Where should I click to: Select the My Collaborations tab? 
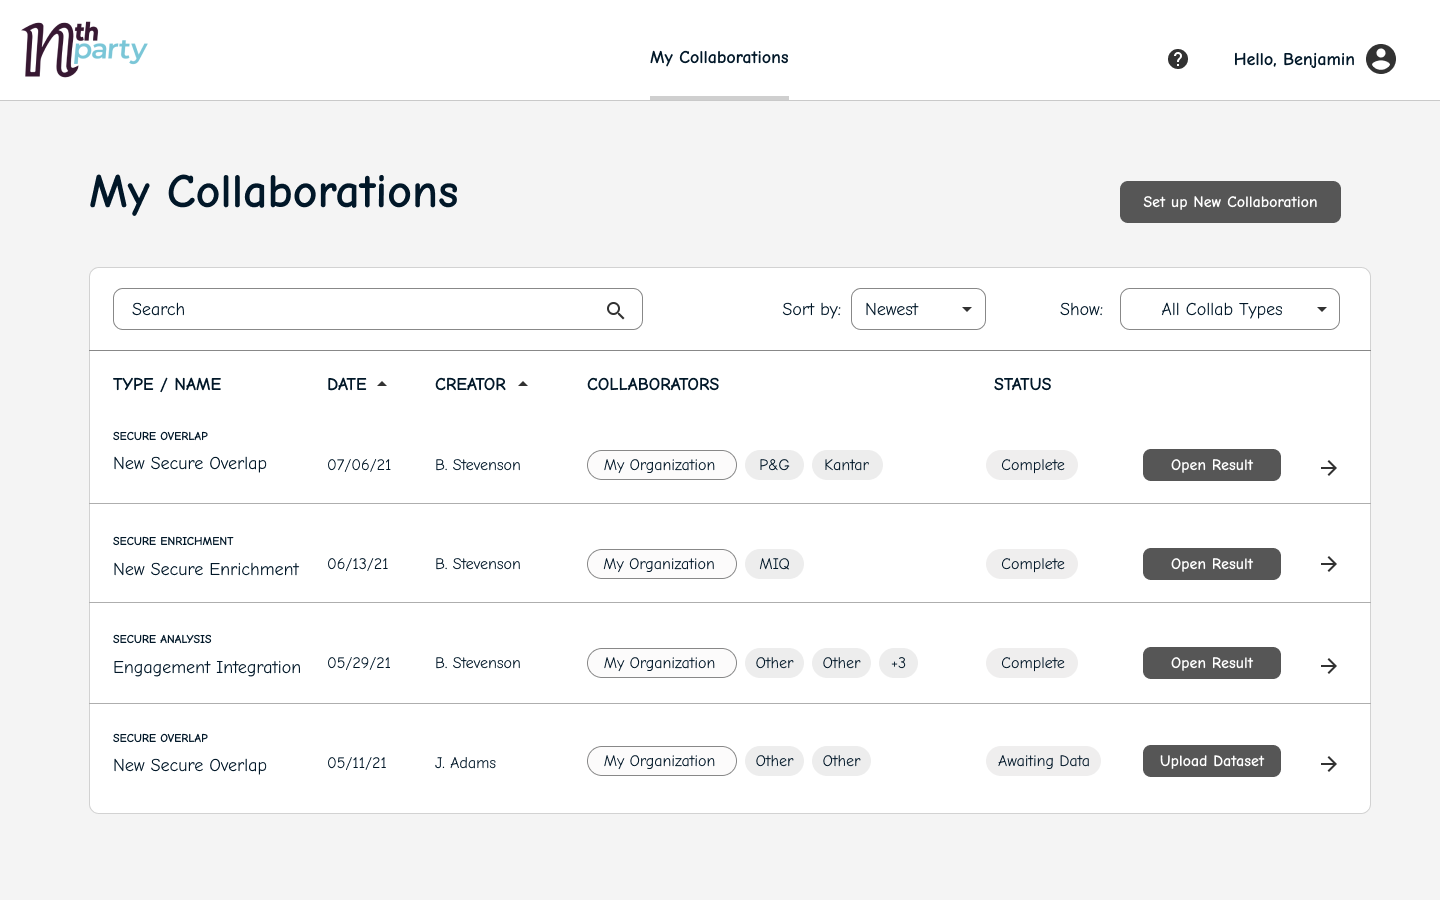click(x=719, y=58)
